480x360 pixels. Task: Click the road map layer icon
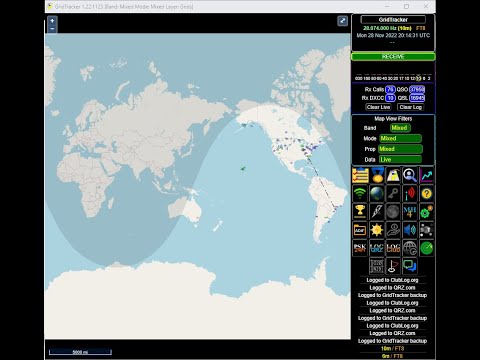tap(393, 175)
